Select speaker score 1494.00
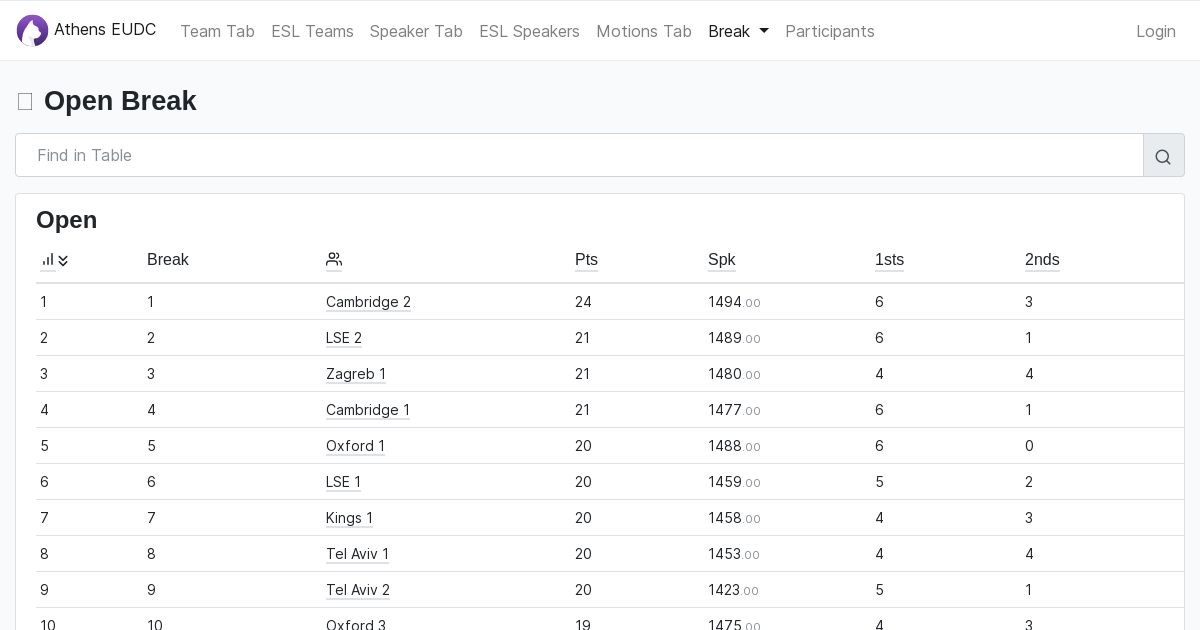Image resolution: width=1200 pixels, height=630 pixels. [734, 302]
